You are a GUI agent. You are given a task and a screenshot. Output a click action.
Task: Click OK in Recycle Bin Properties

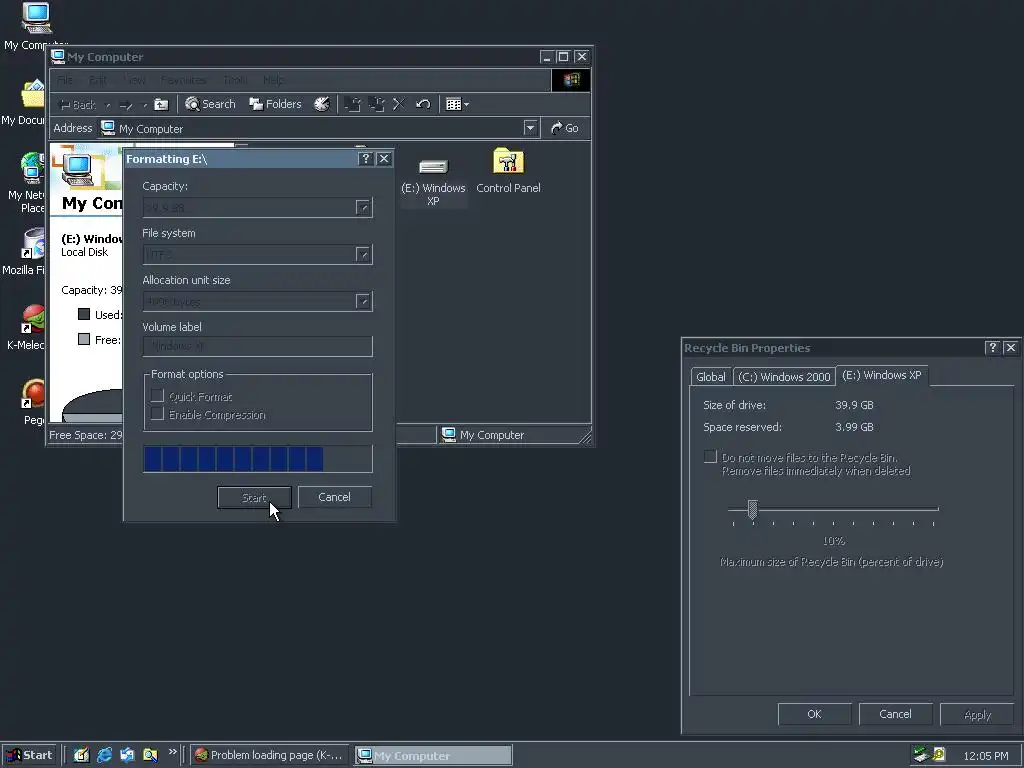click(814, 714)
